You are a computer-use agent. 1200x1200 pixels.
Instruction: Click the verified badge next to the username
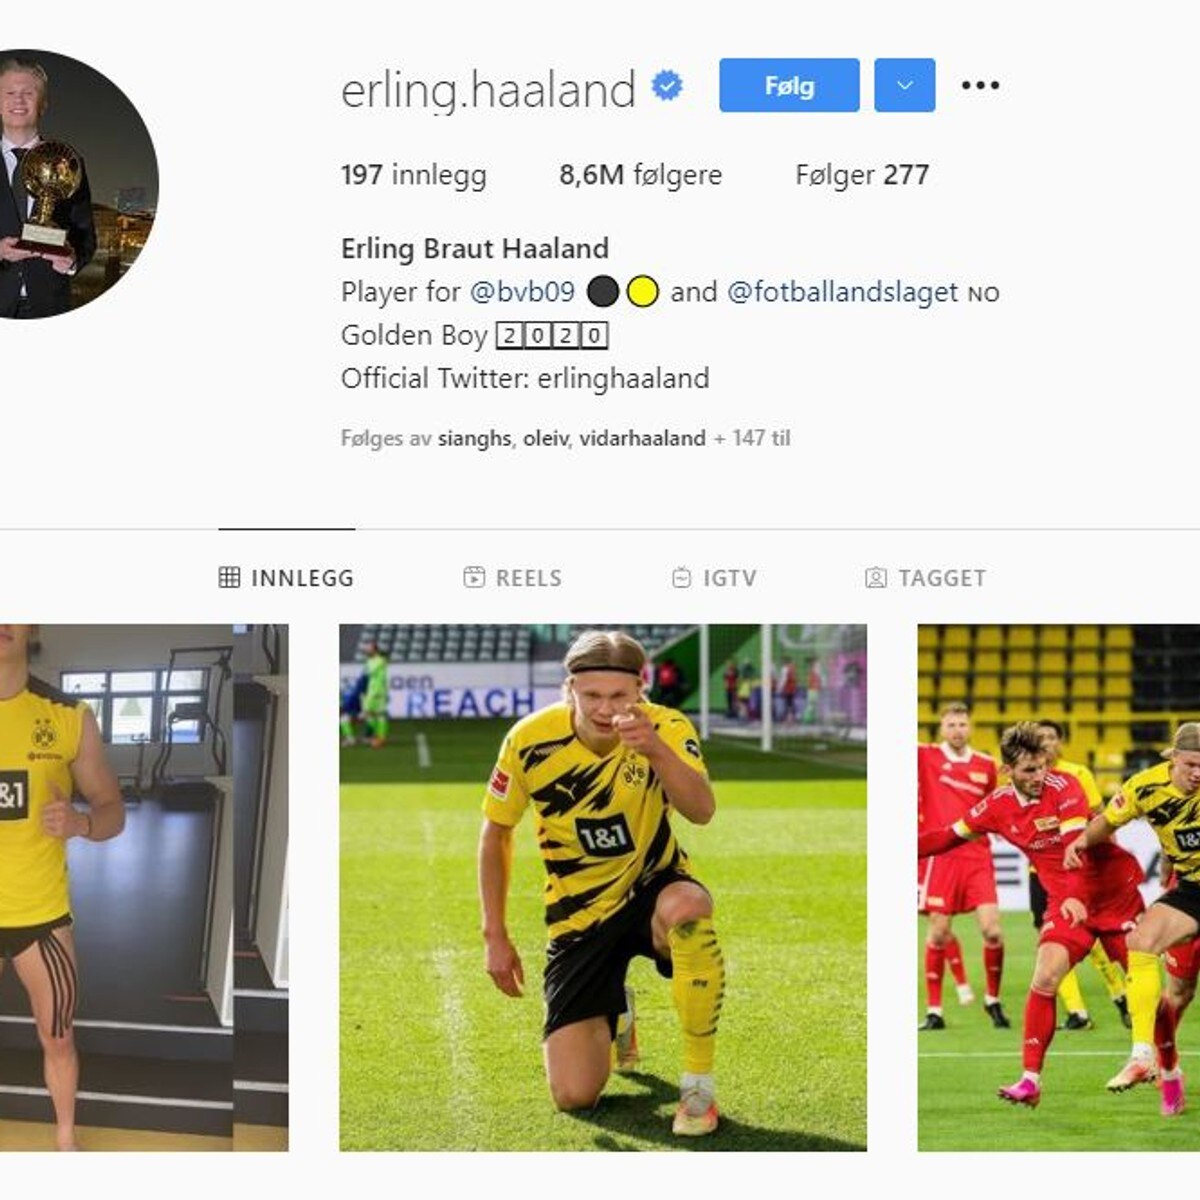667,86
